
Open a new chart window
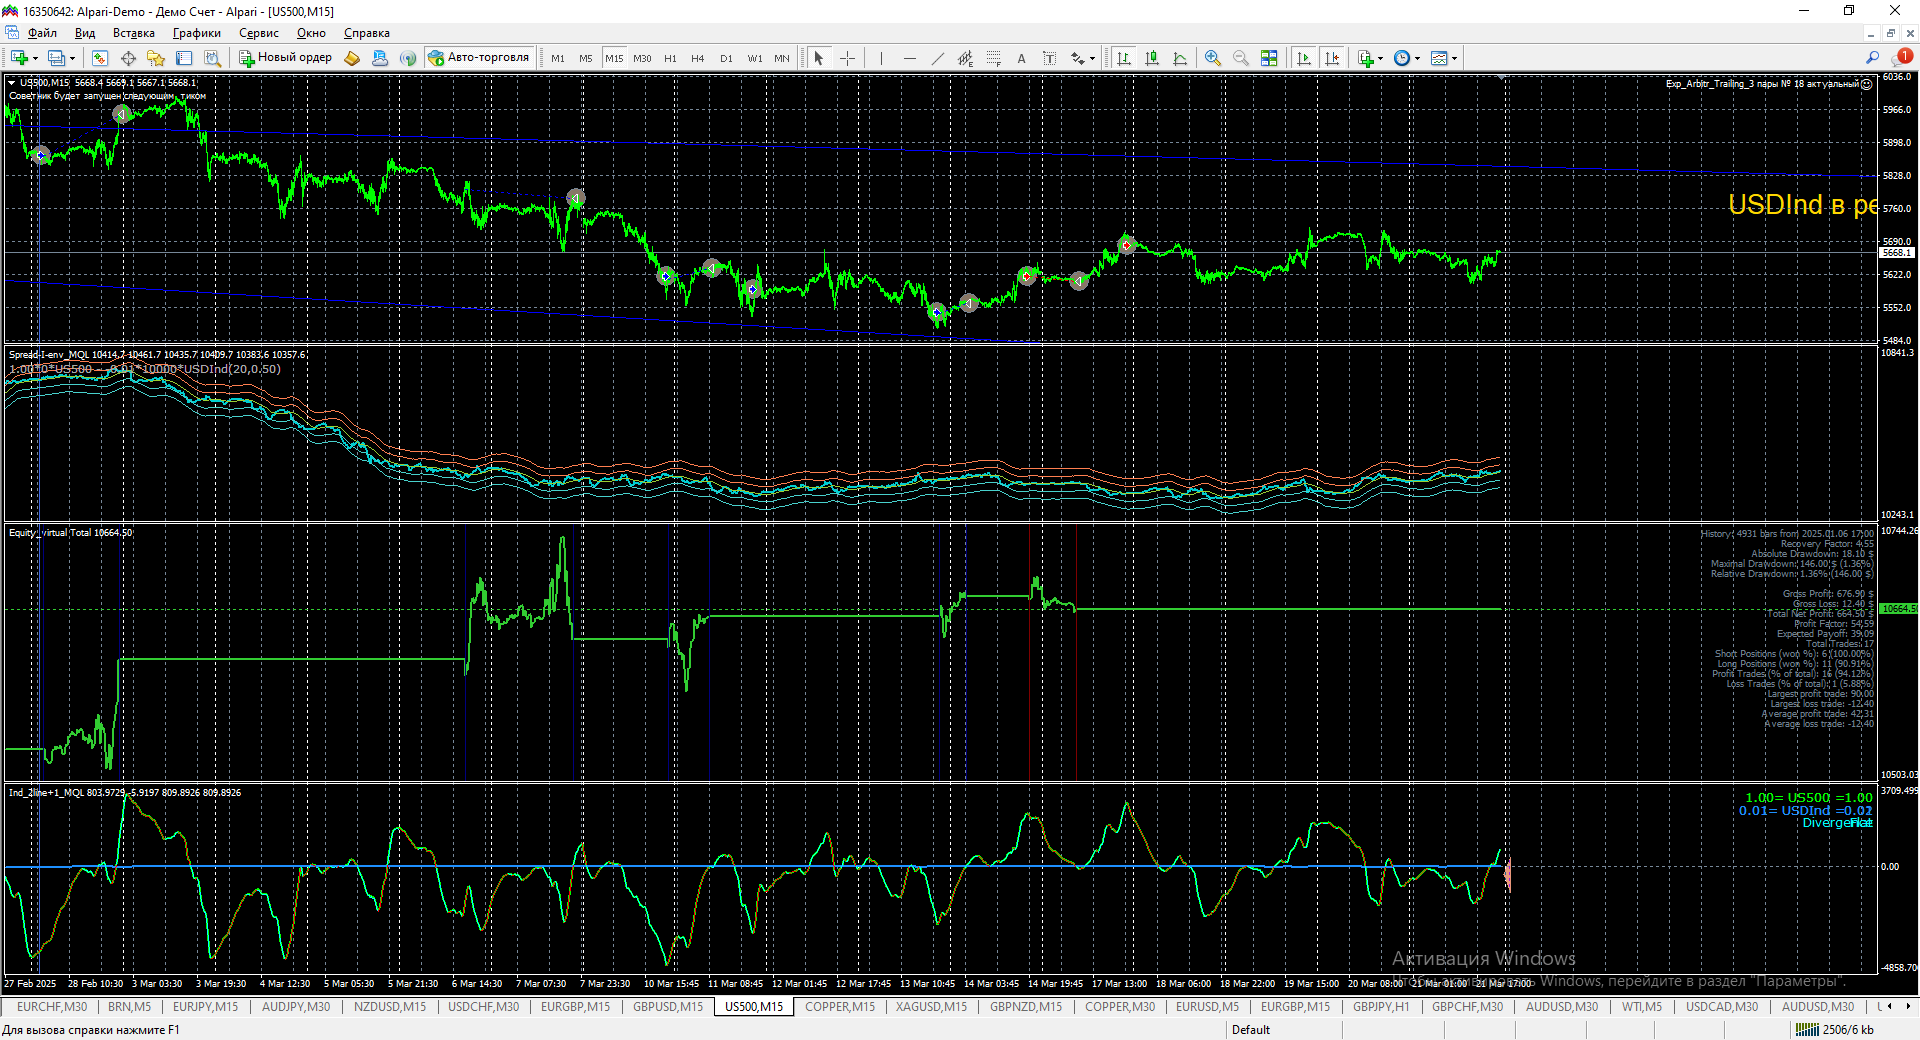[x=19, y=58]
